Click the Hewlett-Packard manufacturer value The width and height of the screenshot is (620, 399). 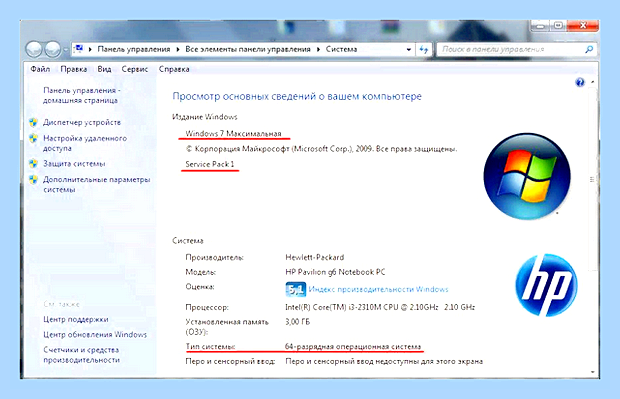coord(315,257)
